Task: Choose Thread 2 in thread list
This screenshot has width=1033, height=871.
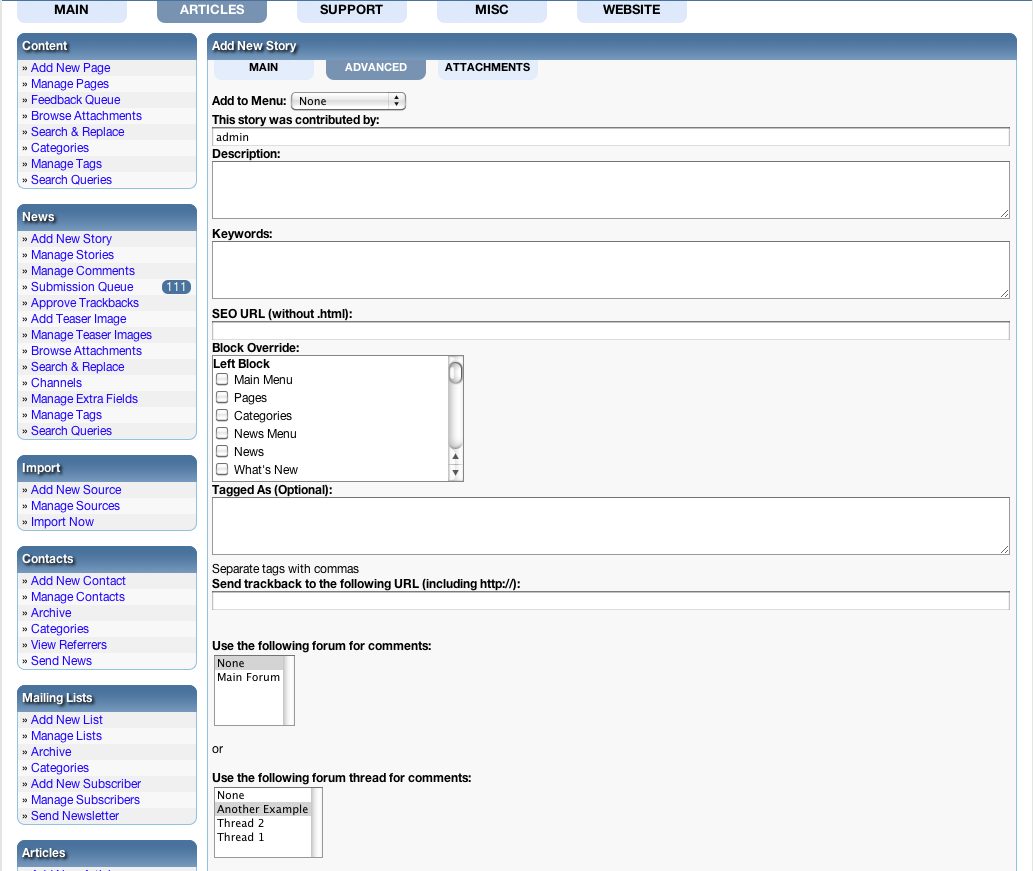Action: (x=263, y=823)
